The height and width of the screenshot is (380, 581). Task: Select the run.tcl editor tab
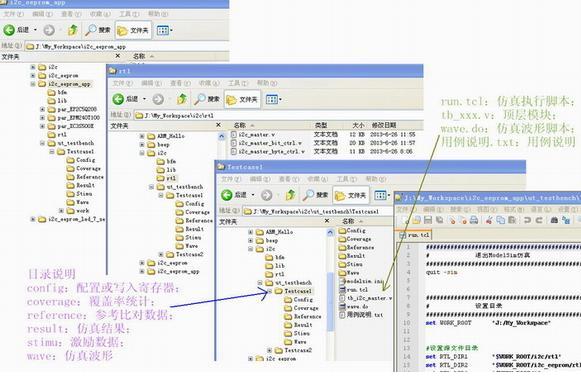(415, 235)
